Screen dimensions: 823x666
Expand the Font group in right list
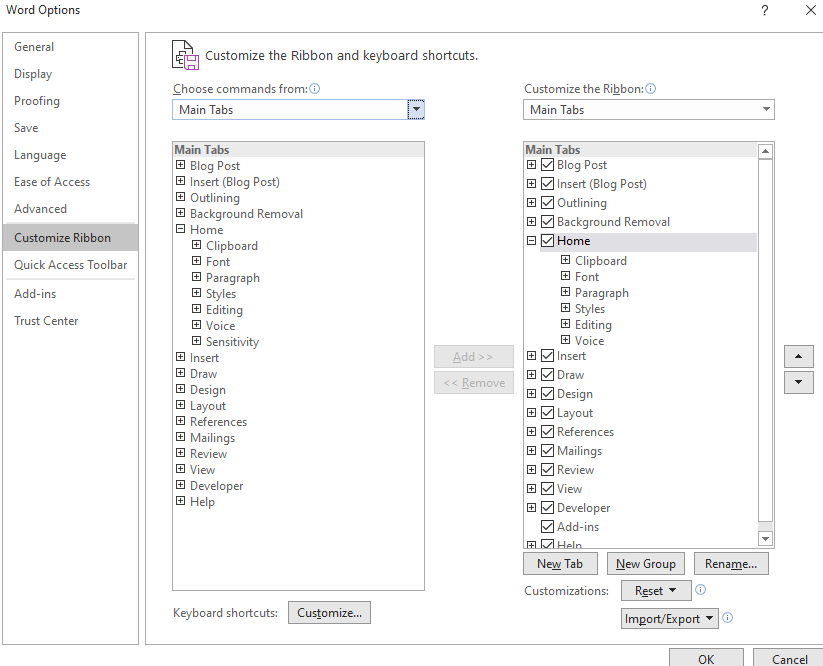click(565, 276)
